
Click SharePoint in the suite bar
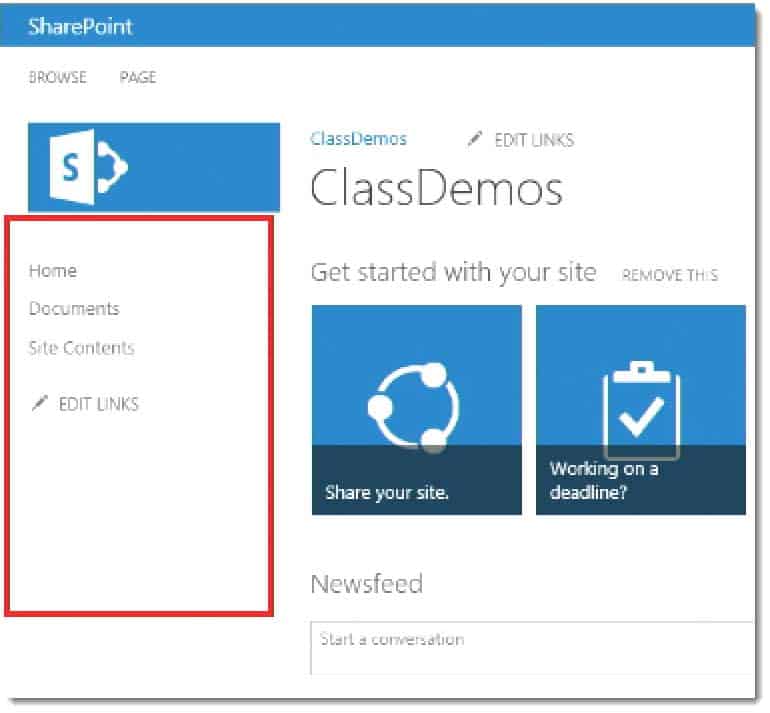click(81, 26)
